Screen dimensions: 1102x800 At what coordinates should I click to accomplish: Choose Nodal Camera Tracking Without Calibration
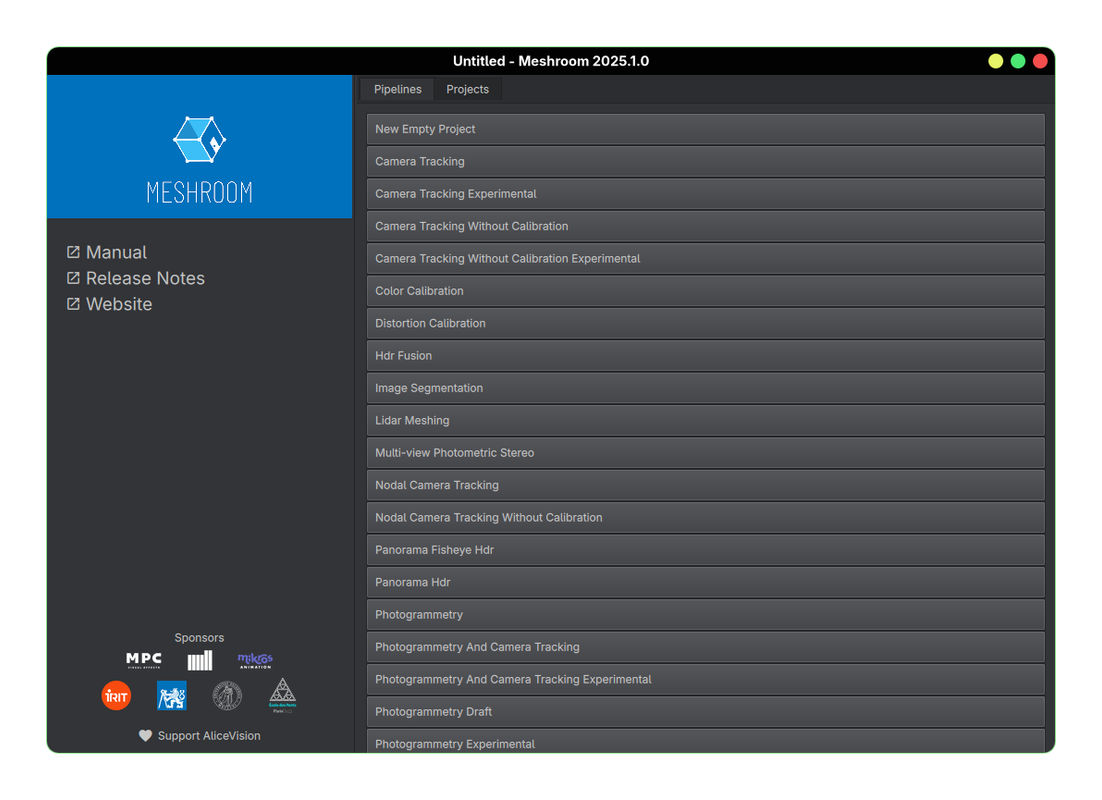pos(706,517)
